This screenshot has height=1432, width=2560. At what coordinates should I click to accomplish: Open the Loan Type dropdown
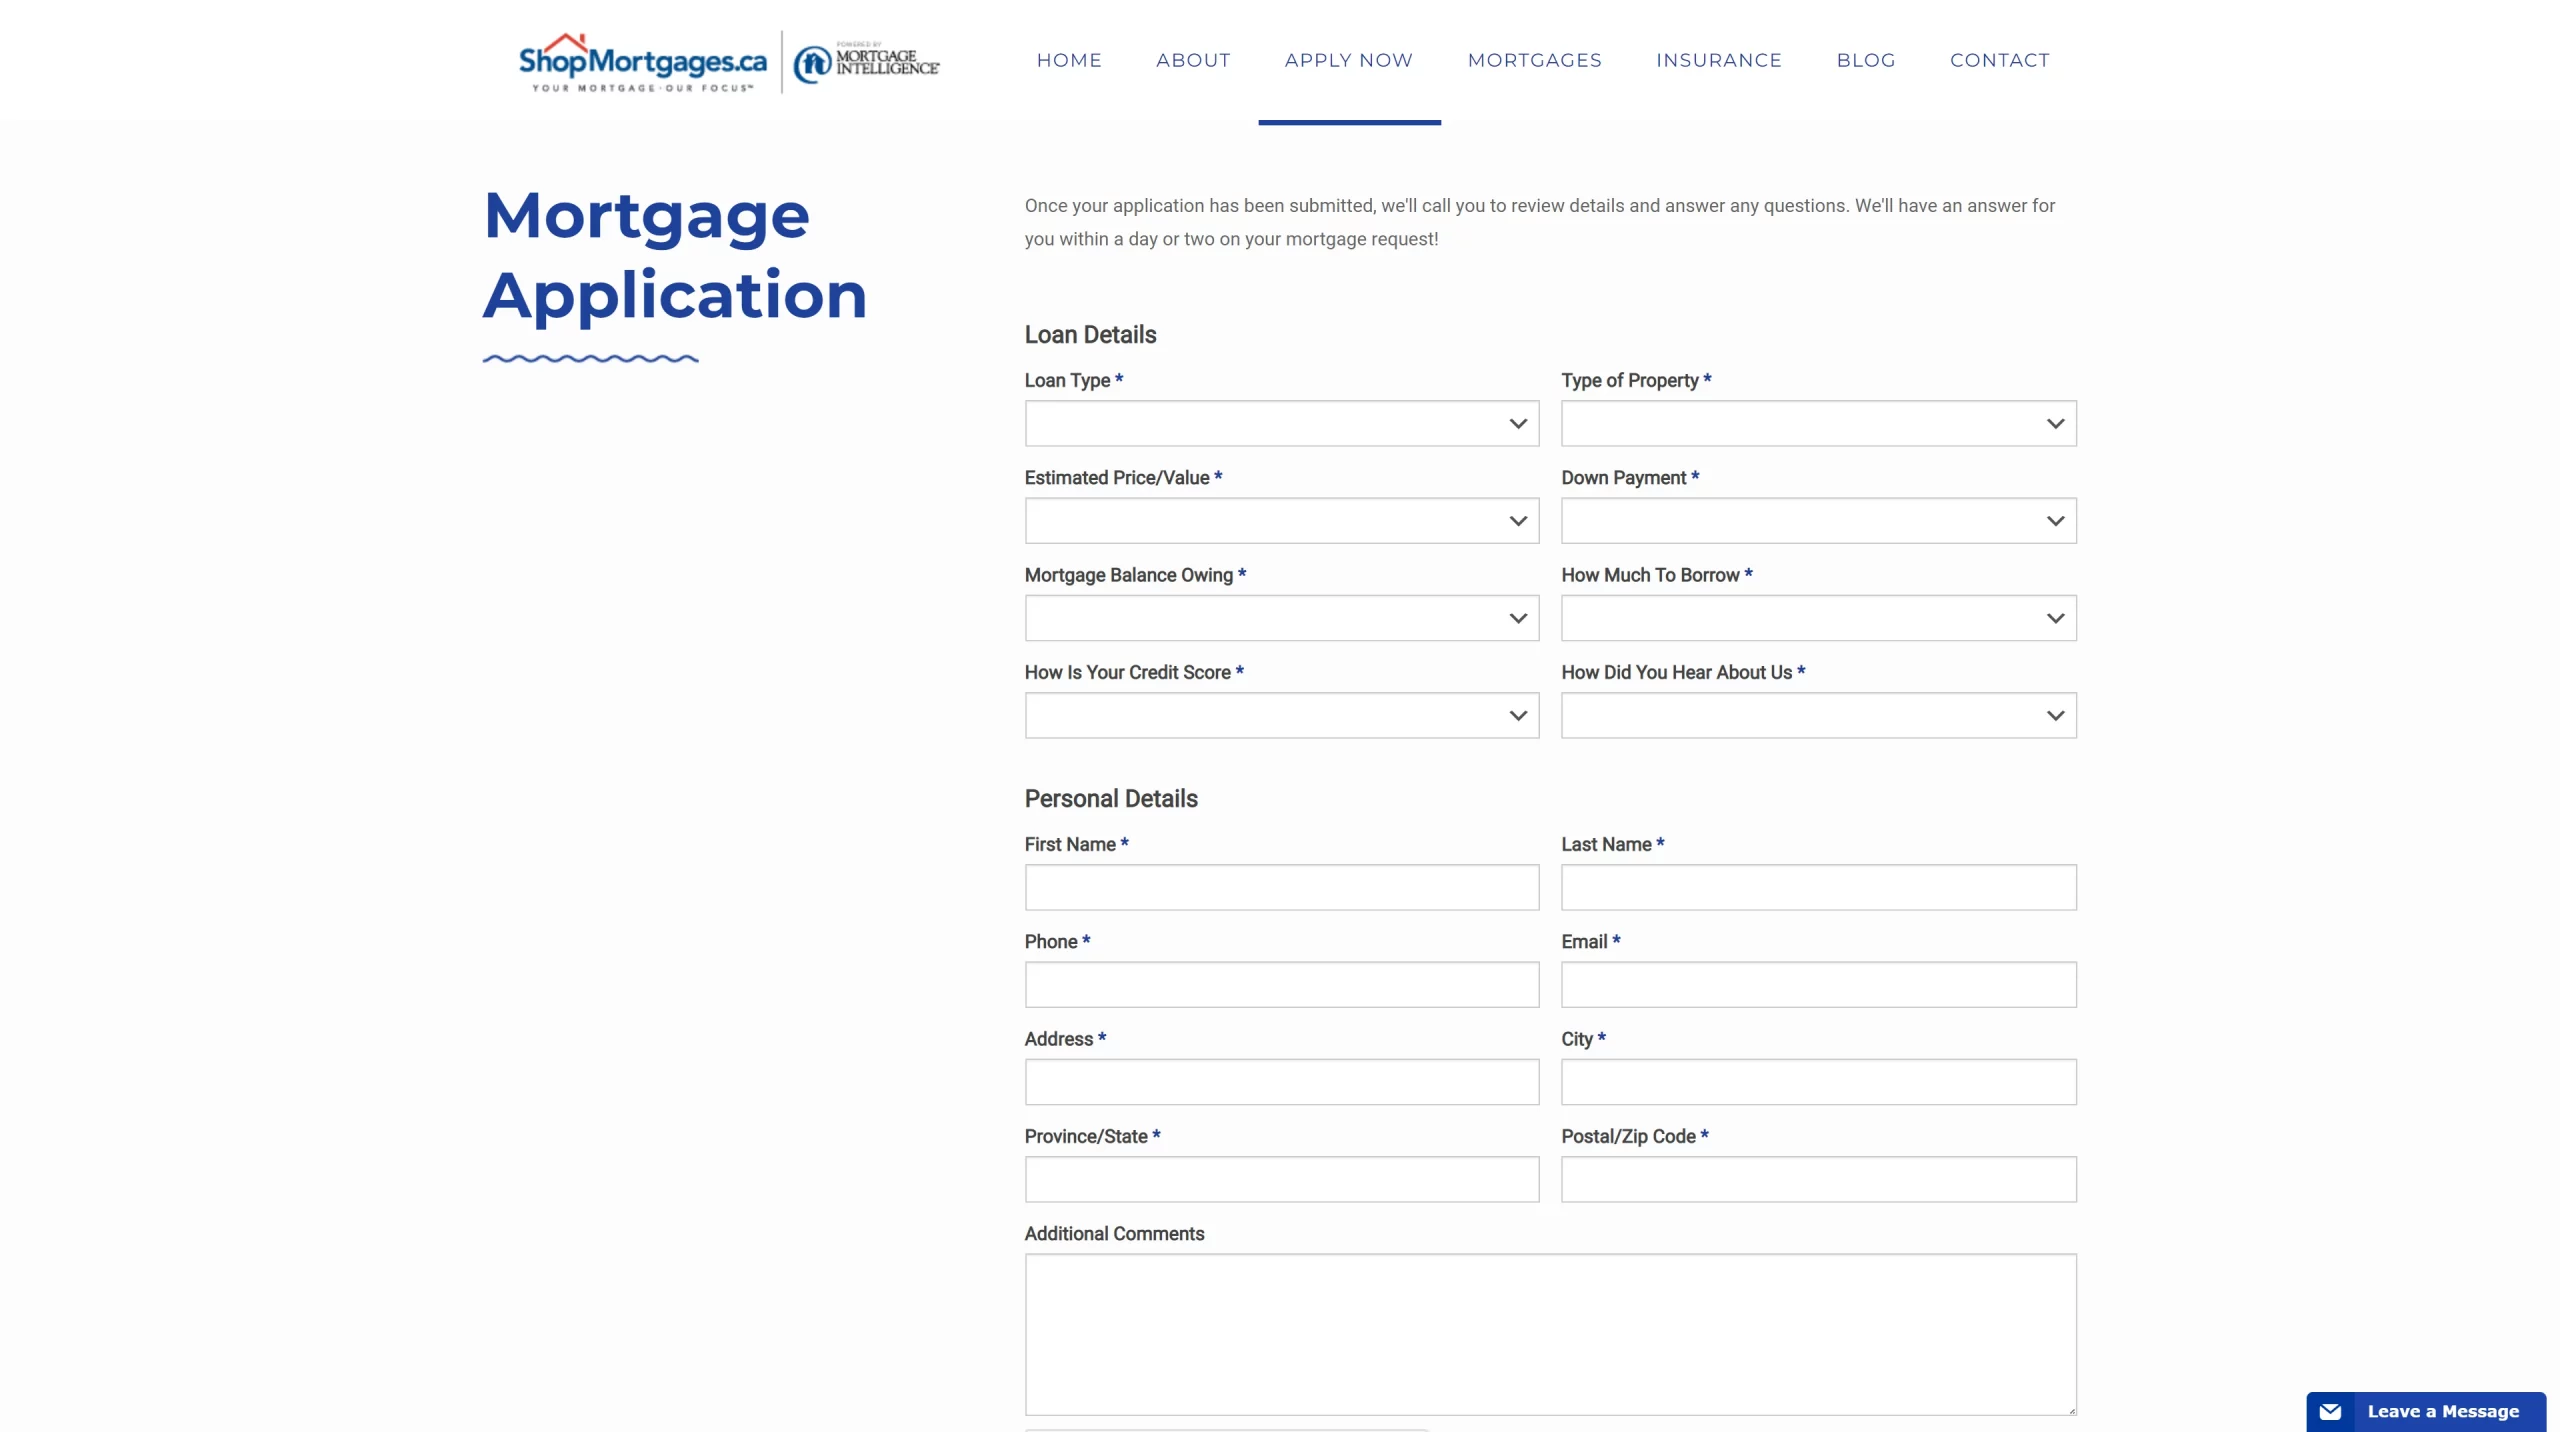pyautogui.click(x=1281, y=424)
